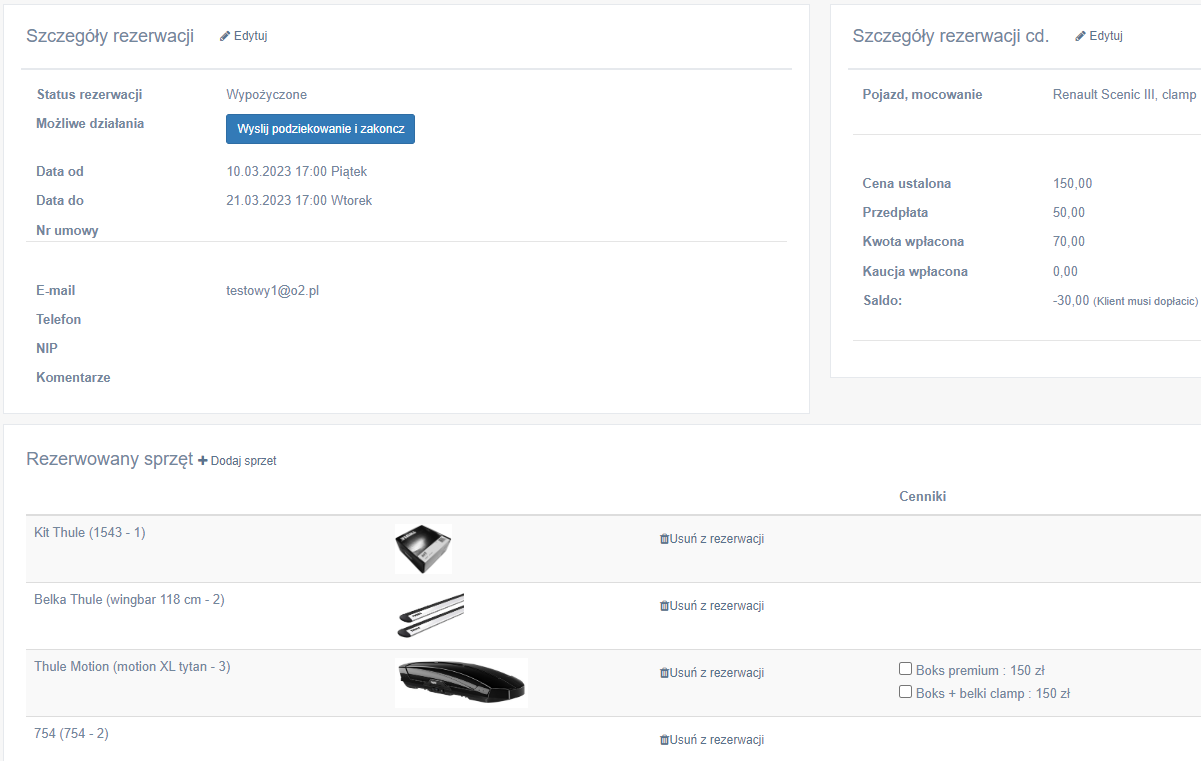Click the 754 (754 - 2) item name
Viewport: 1201px width, 761px height.
pyautogui.click(x=71, y=734)
